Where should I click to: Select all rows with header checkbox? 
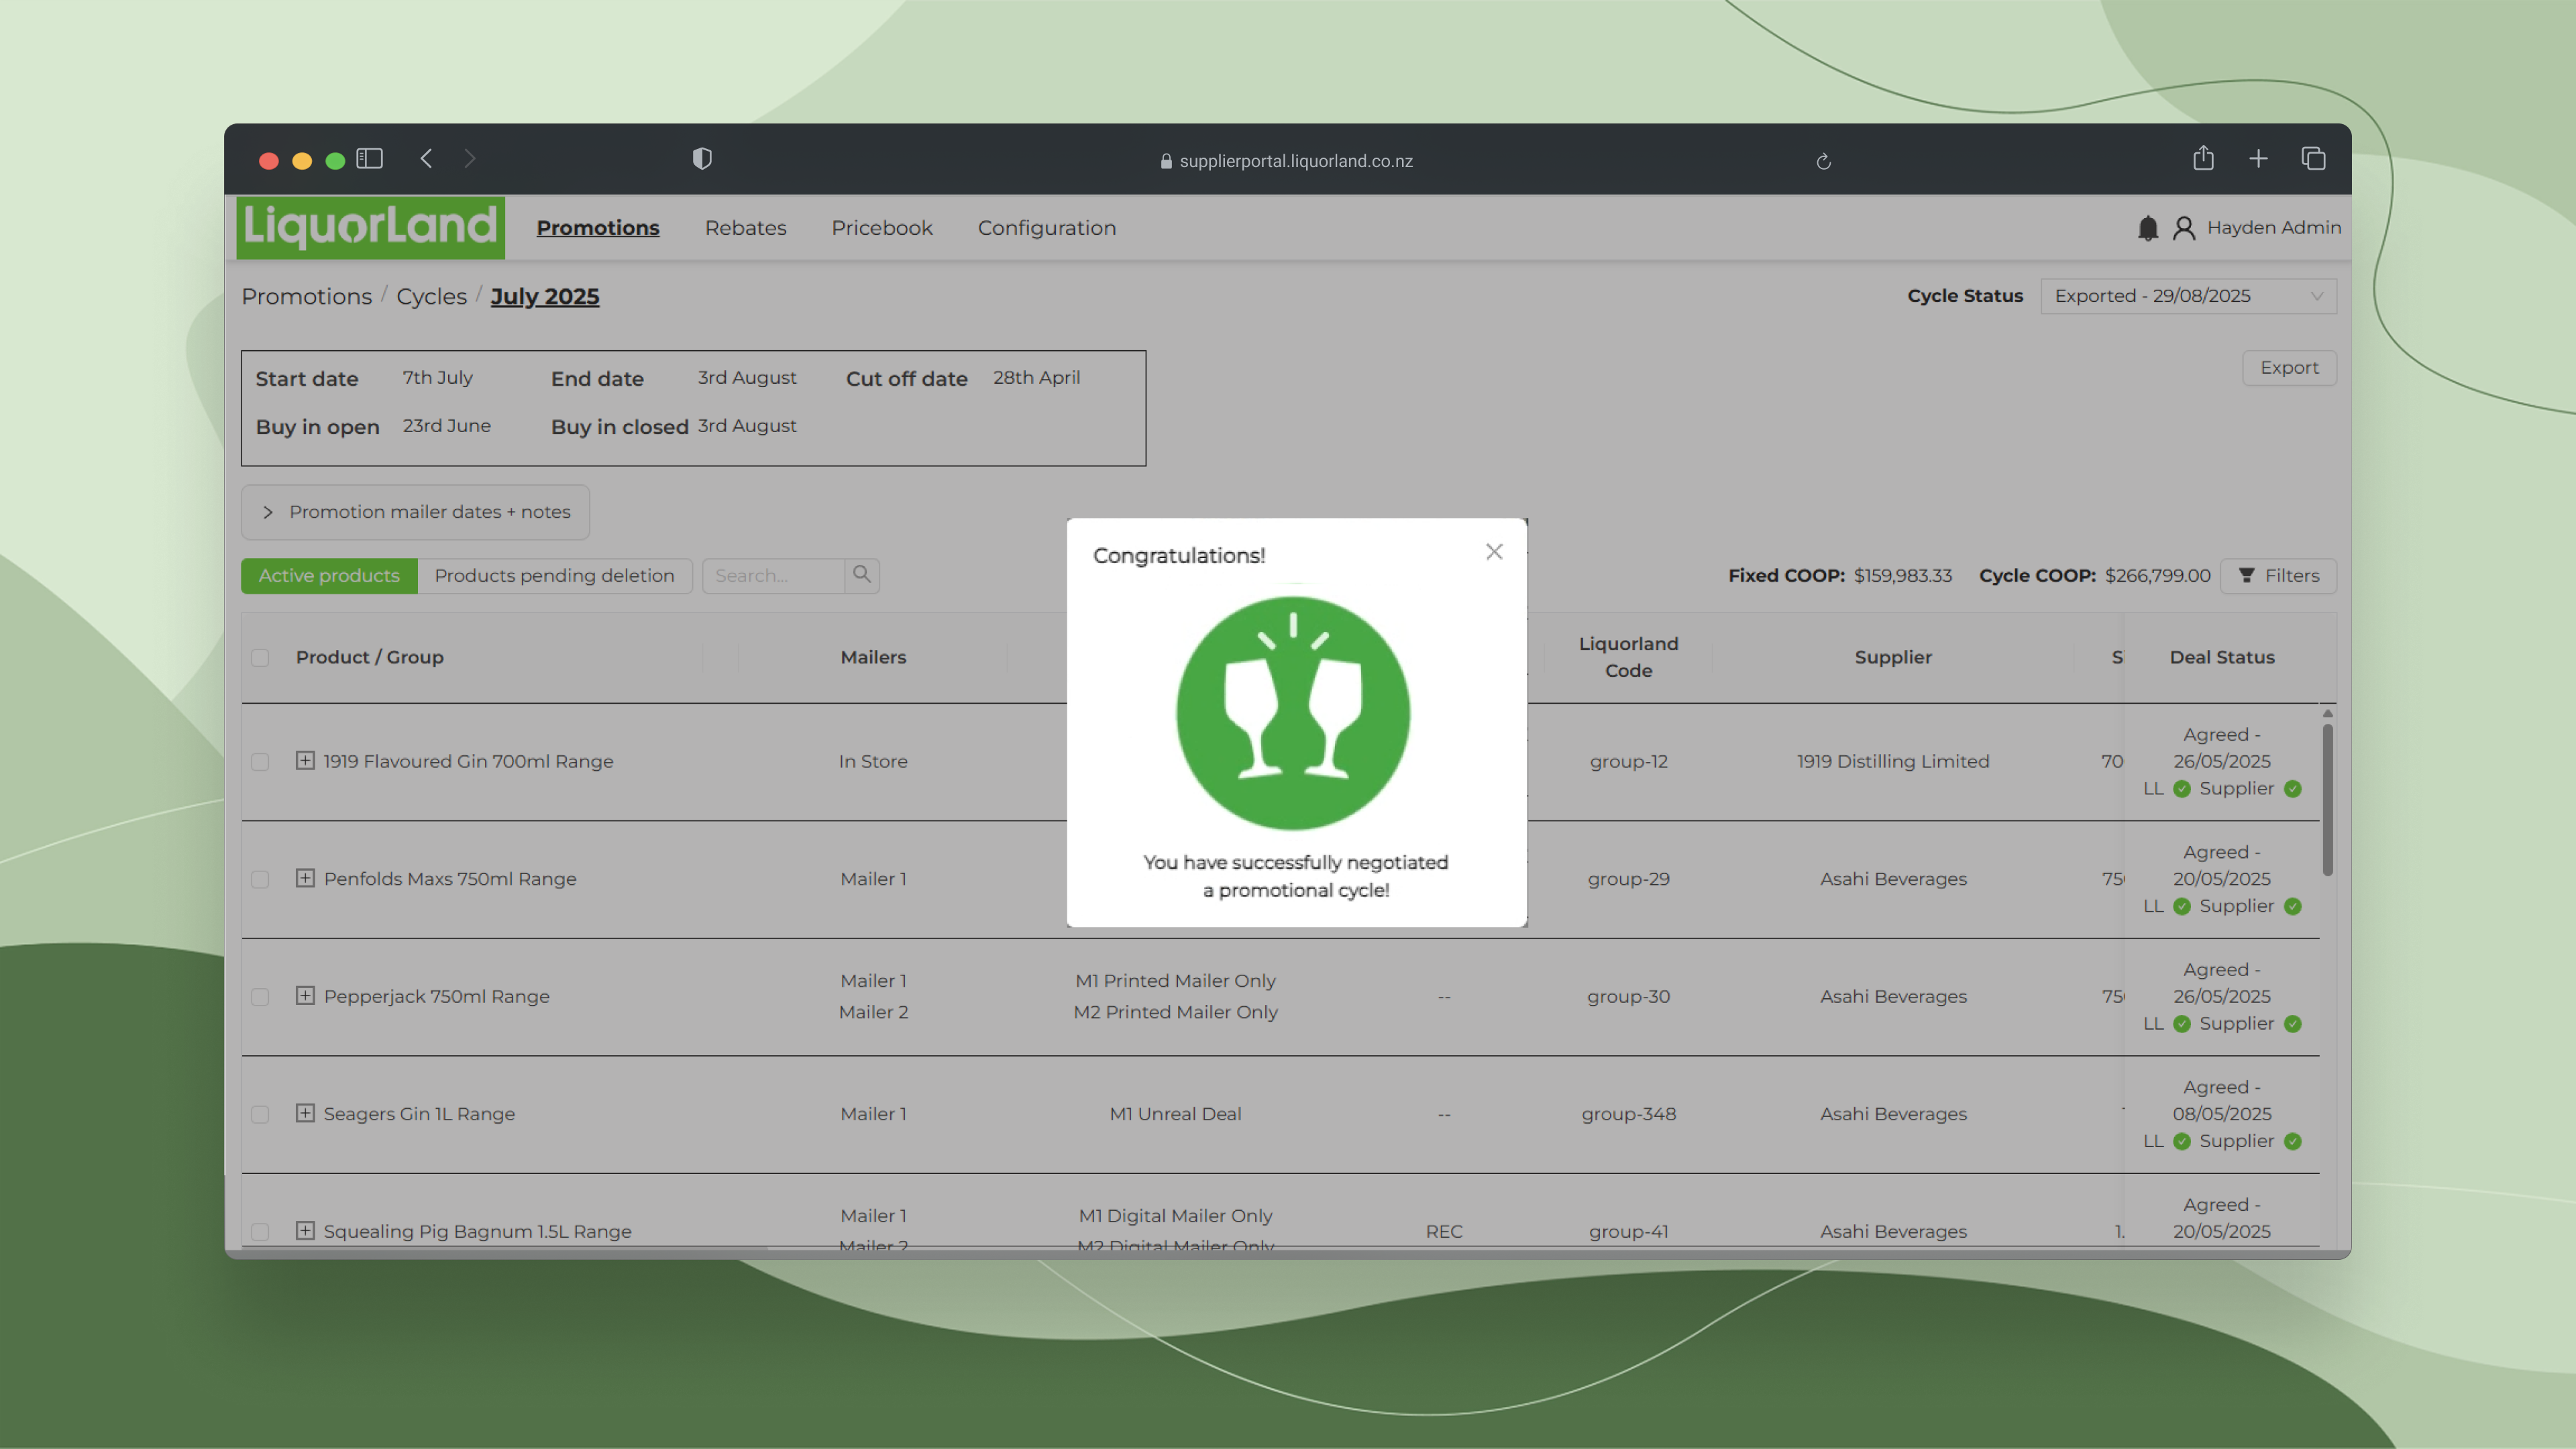click(260, 658)
